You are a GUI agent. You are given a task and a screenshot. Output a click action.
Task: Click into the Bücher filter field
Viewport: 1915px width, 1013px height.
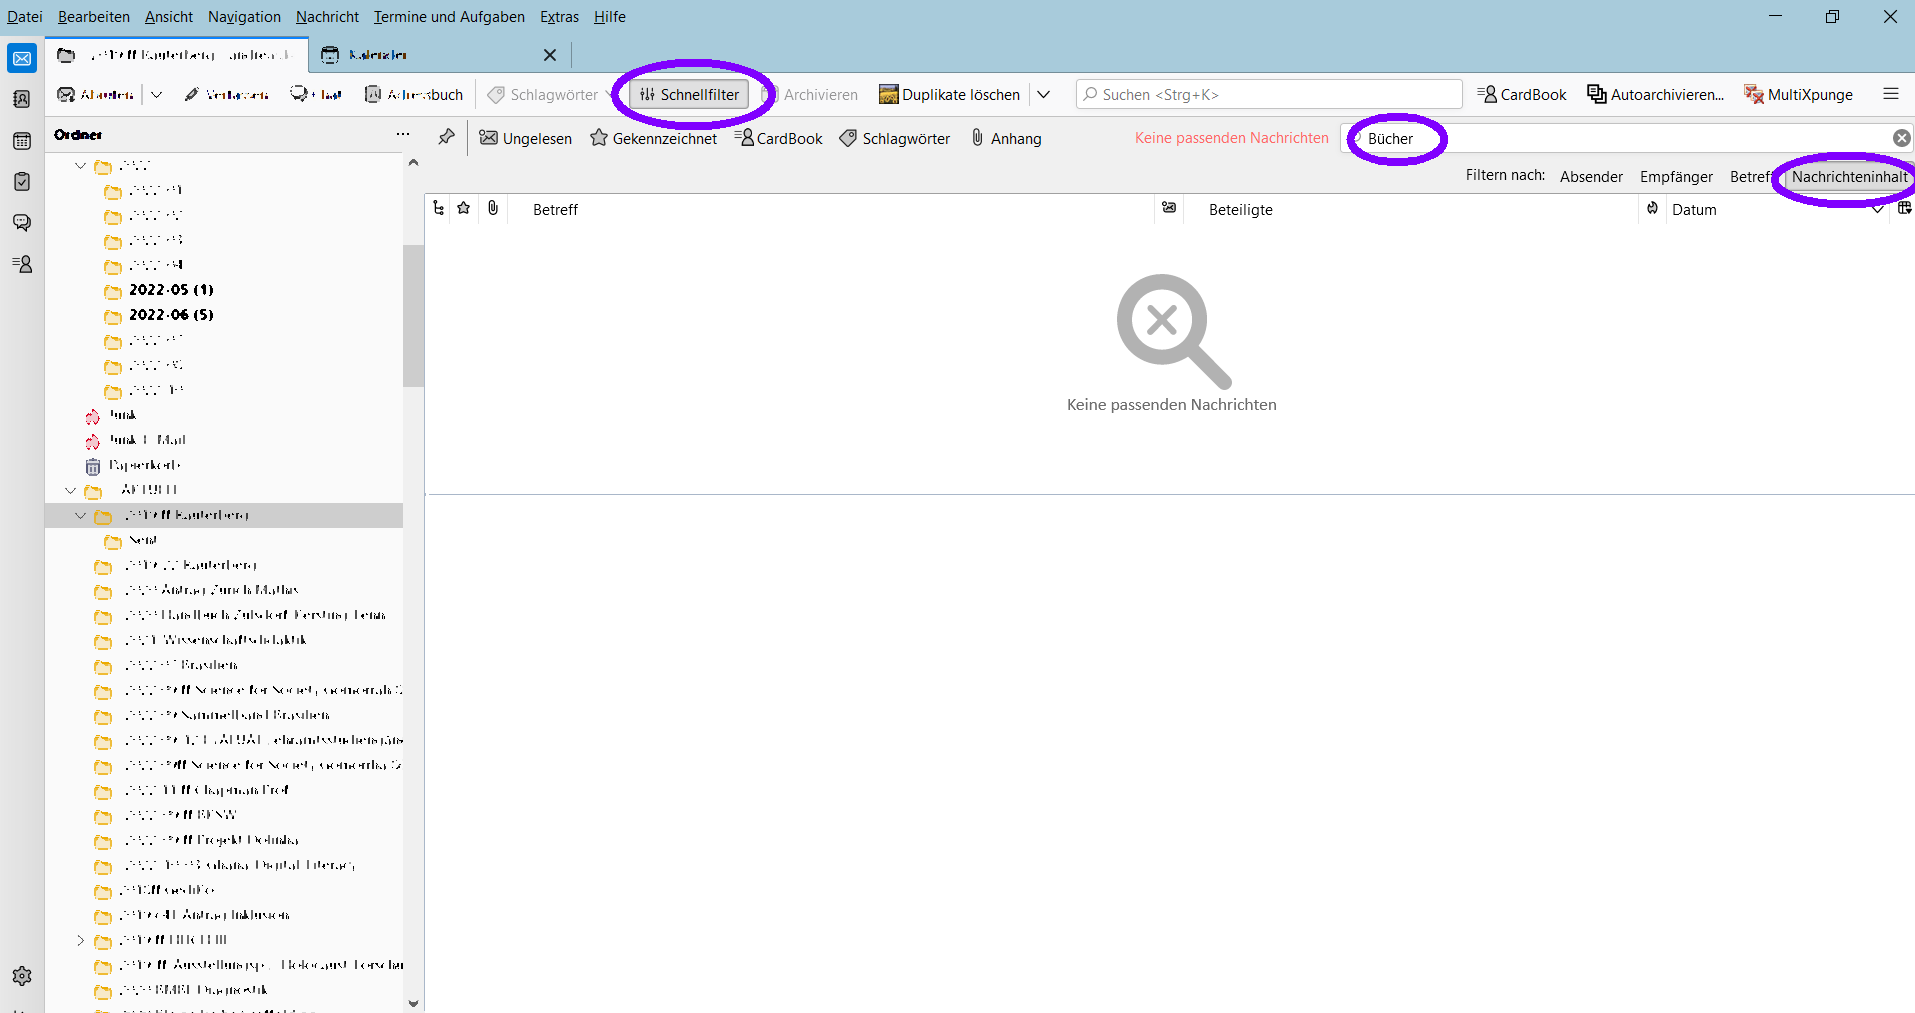[1625, 138]
